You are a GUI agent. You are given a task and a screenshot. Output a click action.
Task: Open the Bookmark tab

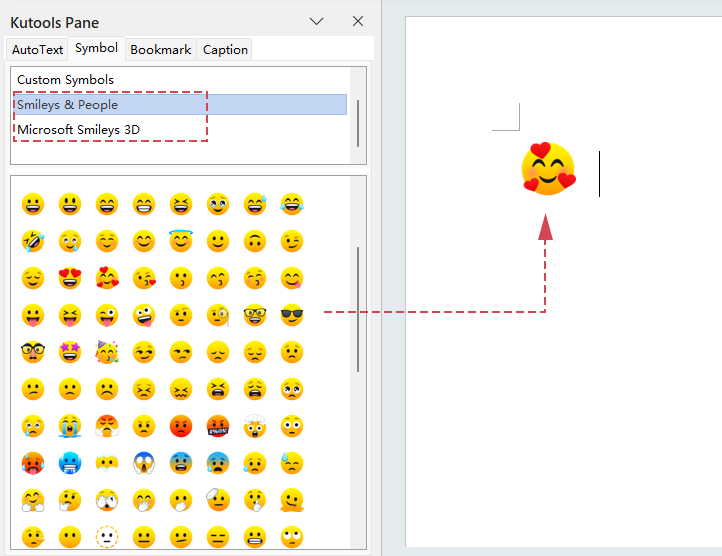point(161,50)
